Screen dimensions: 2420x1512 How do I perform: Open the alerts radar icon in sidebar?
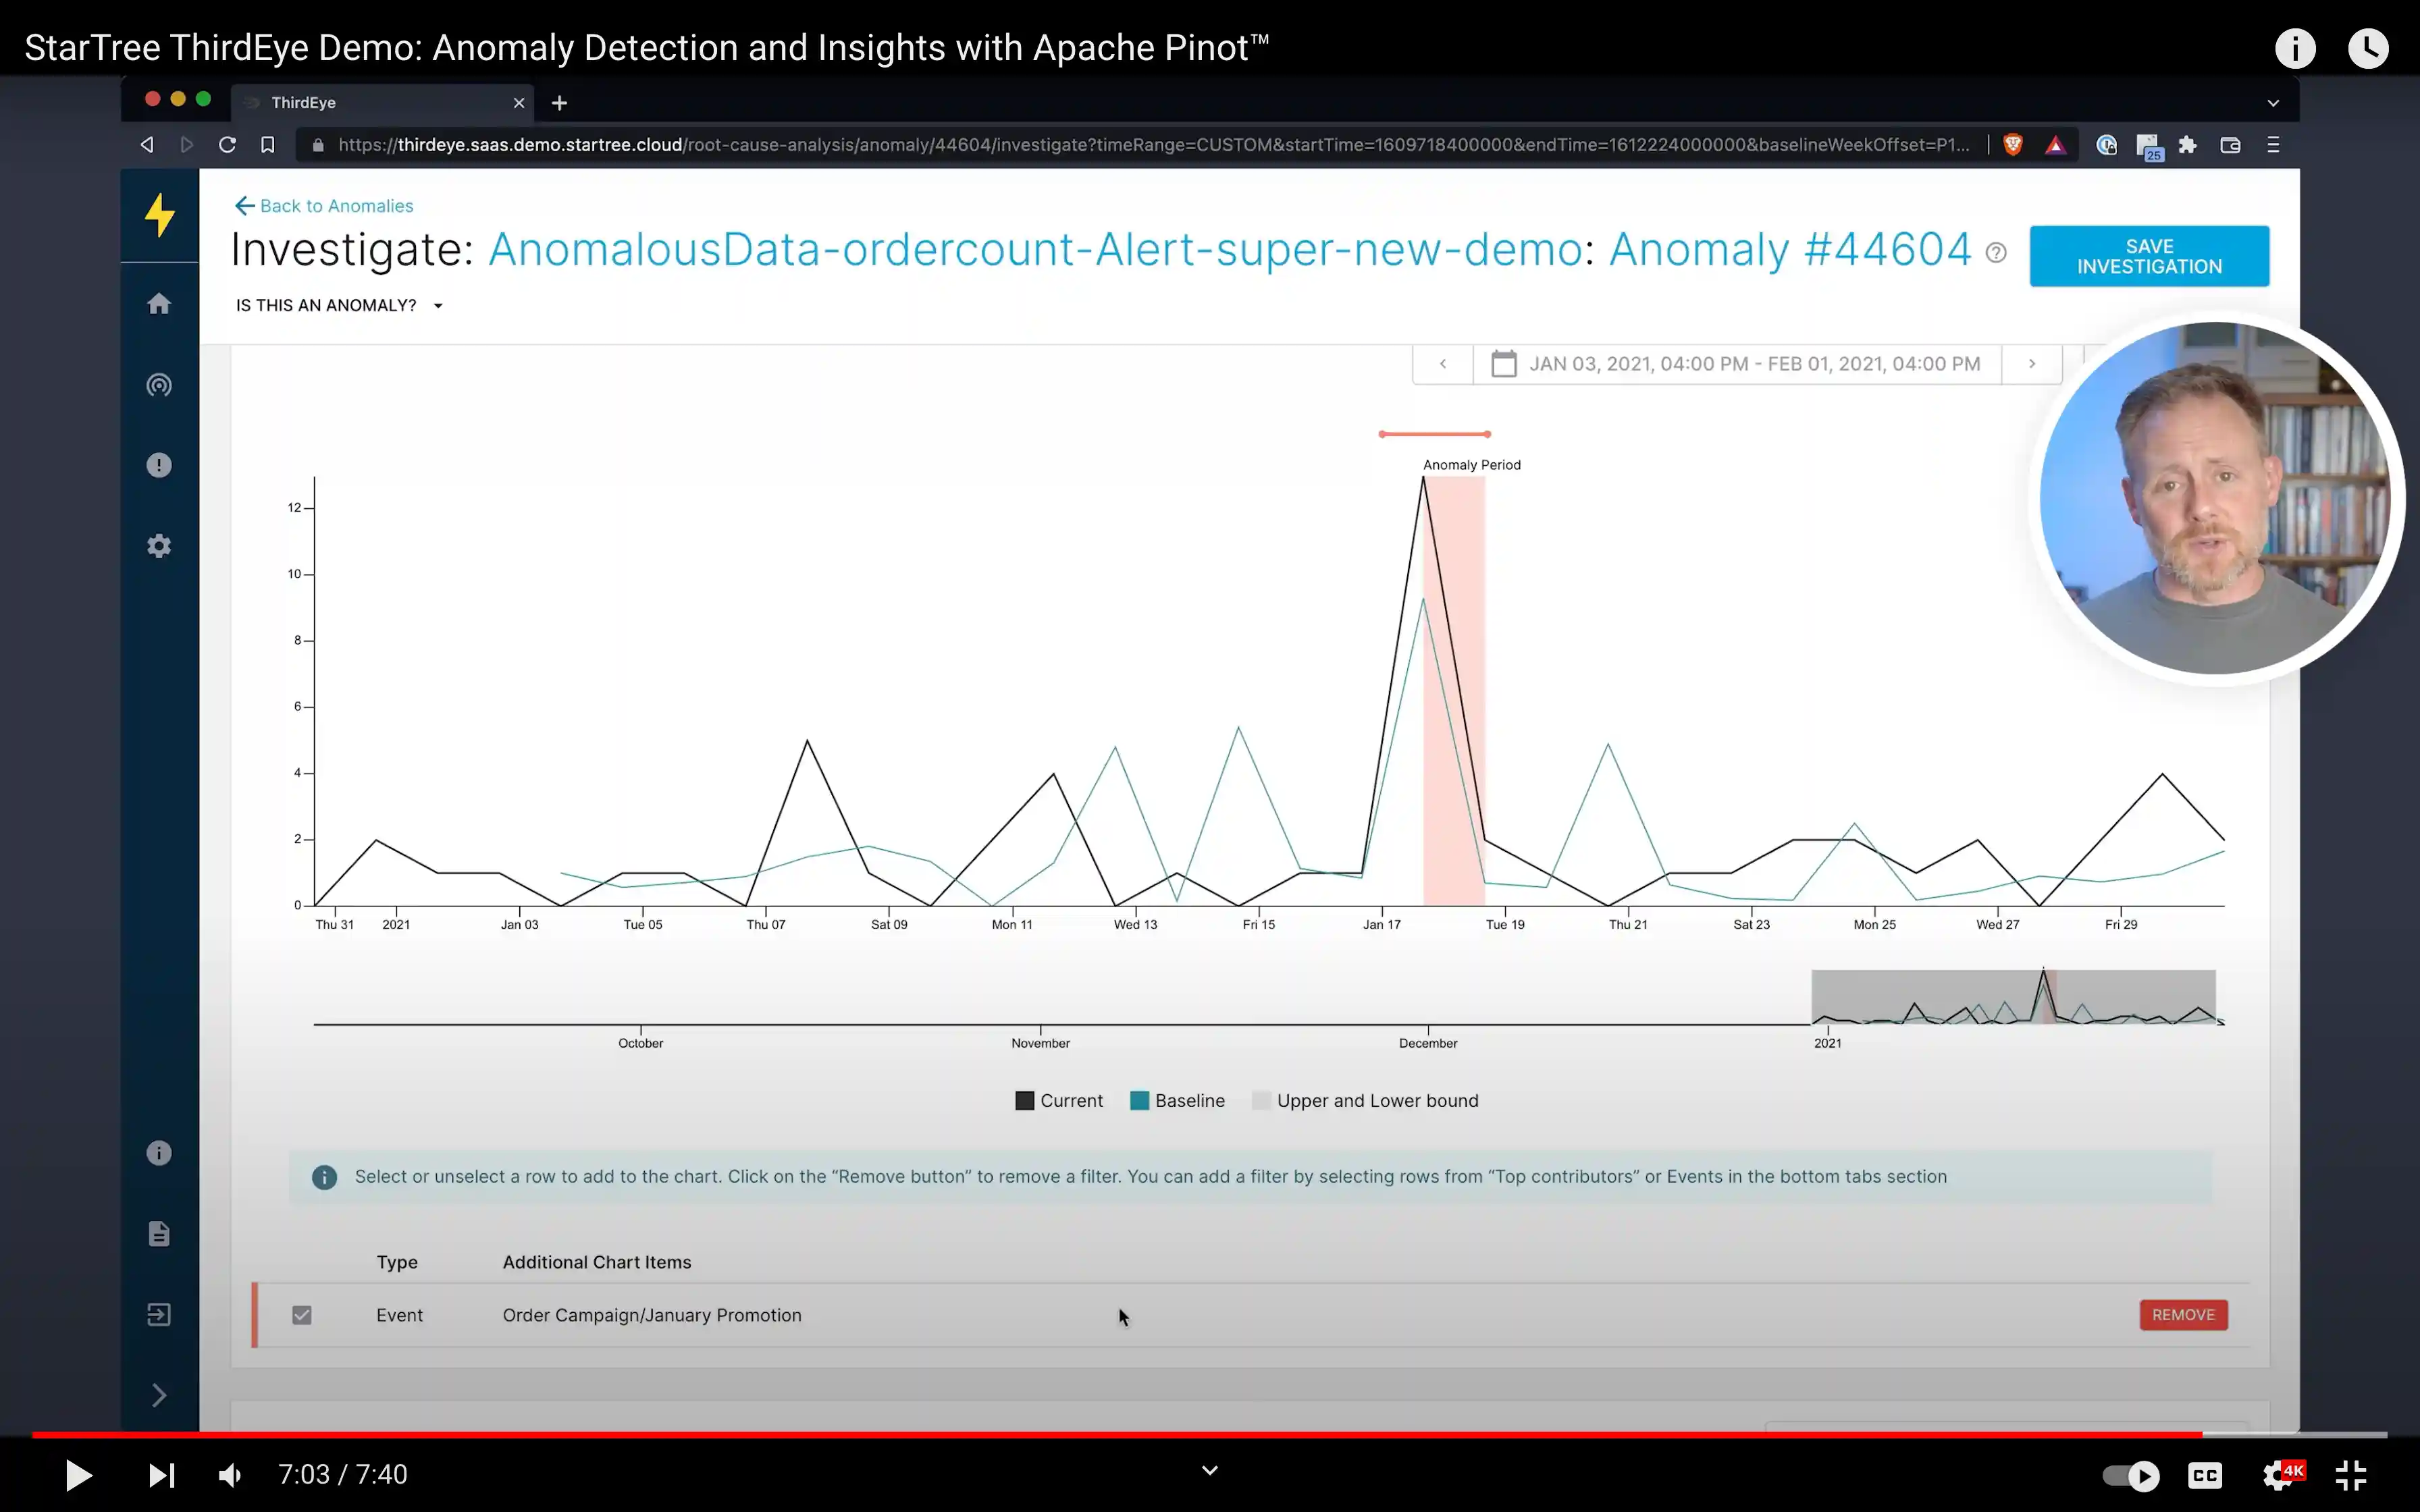point(159,385)
